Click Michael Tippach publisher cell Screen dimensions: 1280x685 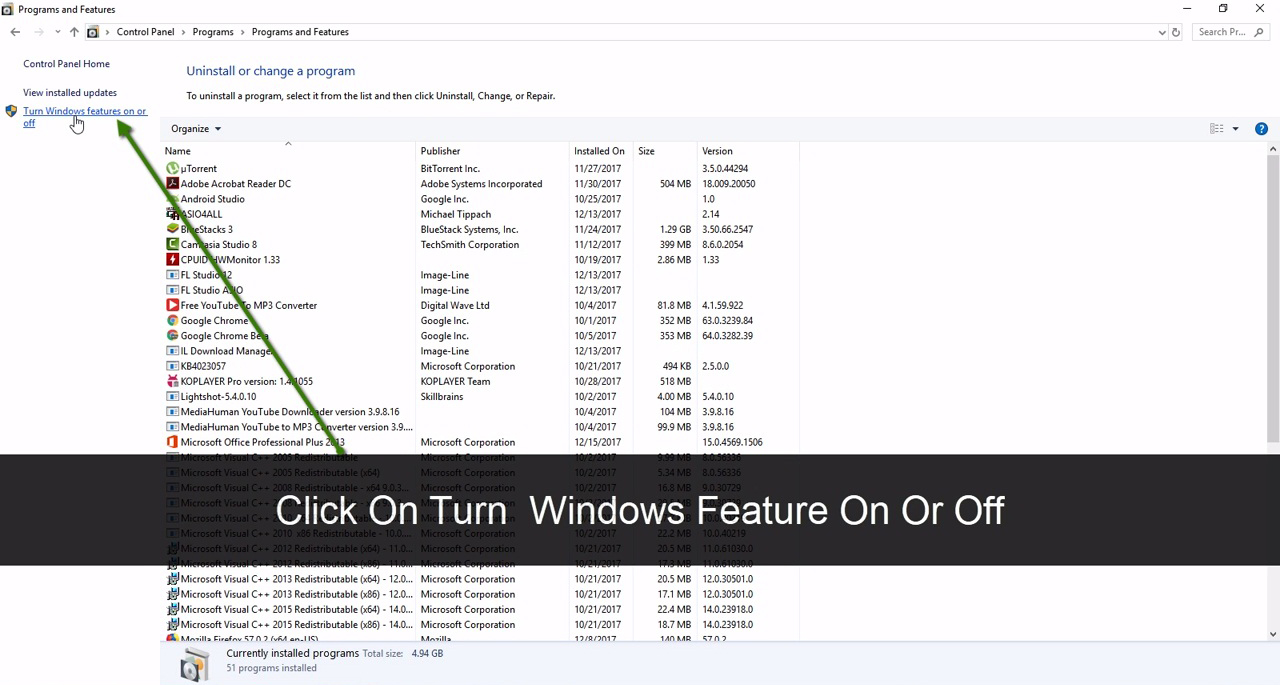(x=456, y=214)
